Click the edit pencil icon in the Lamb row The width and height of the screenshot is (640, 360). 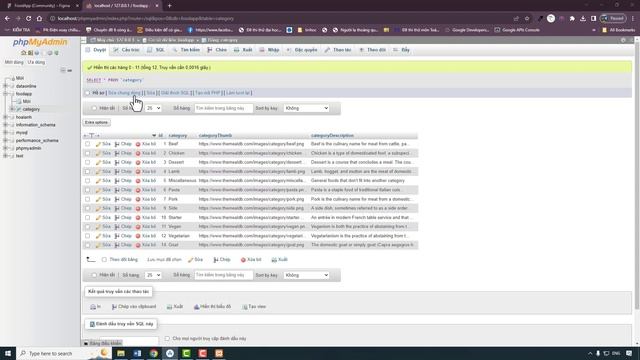click(98, 172)
